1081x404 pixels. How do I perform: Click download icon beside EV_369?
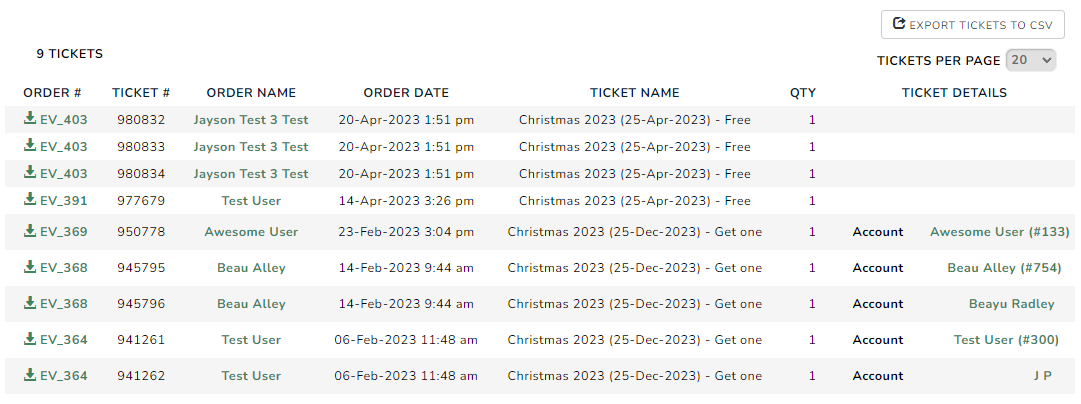(30, 231)
